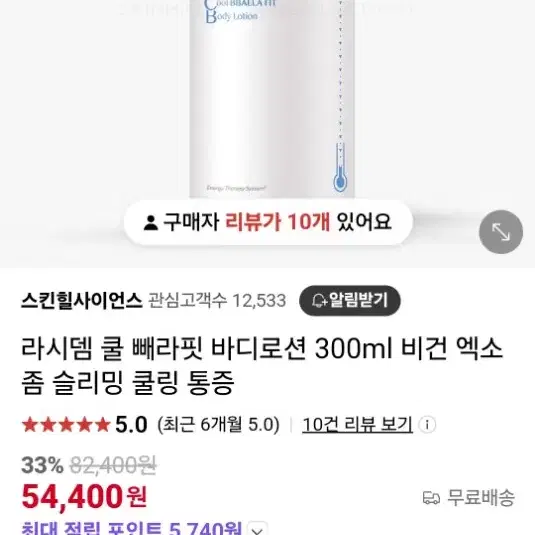Tap the blue thermometer graphic on bottle

click(x=339, y=167)
